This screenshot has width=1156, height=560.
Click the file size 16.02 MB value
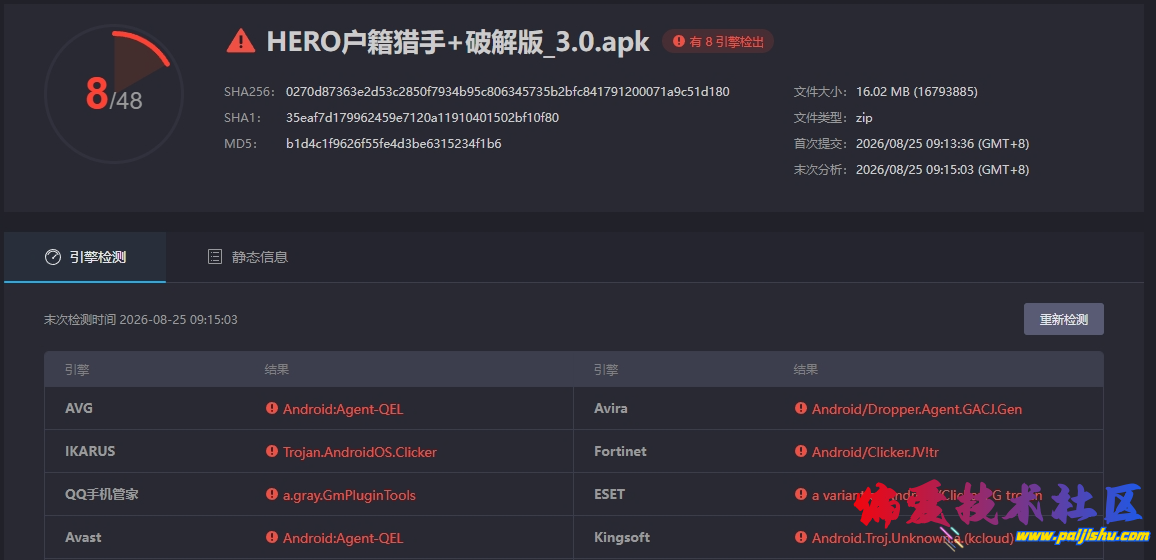(916, 92)
